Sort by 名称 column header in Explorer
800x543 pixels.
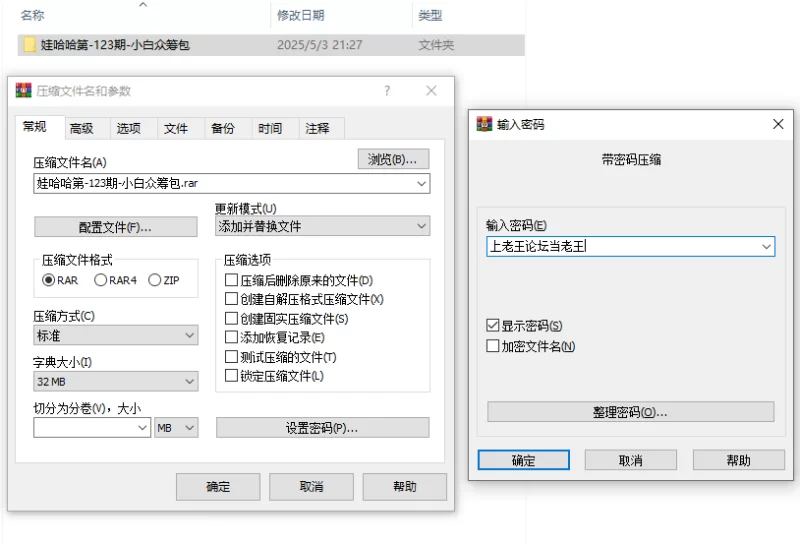[x=33, y=15]
